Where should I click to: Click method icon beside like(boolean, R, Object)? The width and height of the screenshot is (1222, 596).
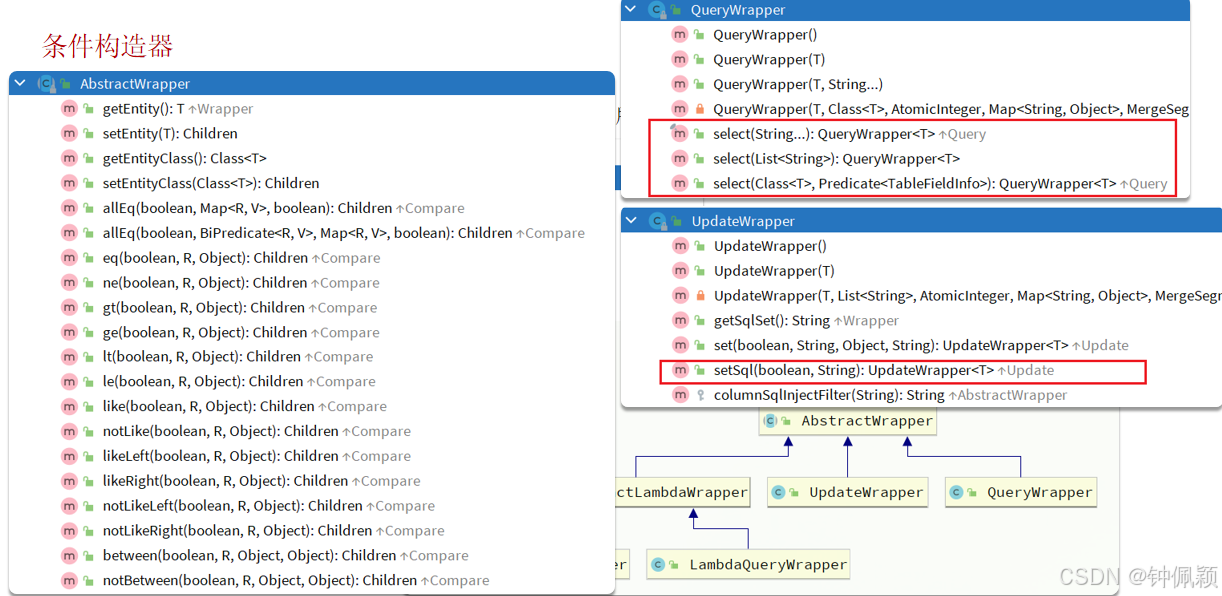click(x=69, y=406)
